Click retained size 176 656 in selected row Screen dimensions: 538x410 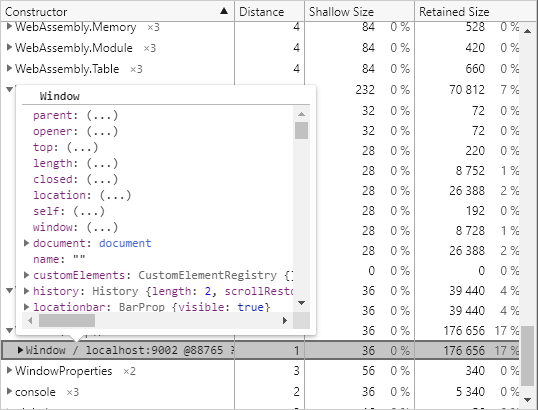(464, 350)
